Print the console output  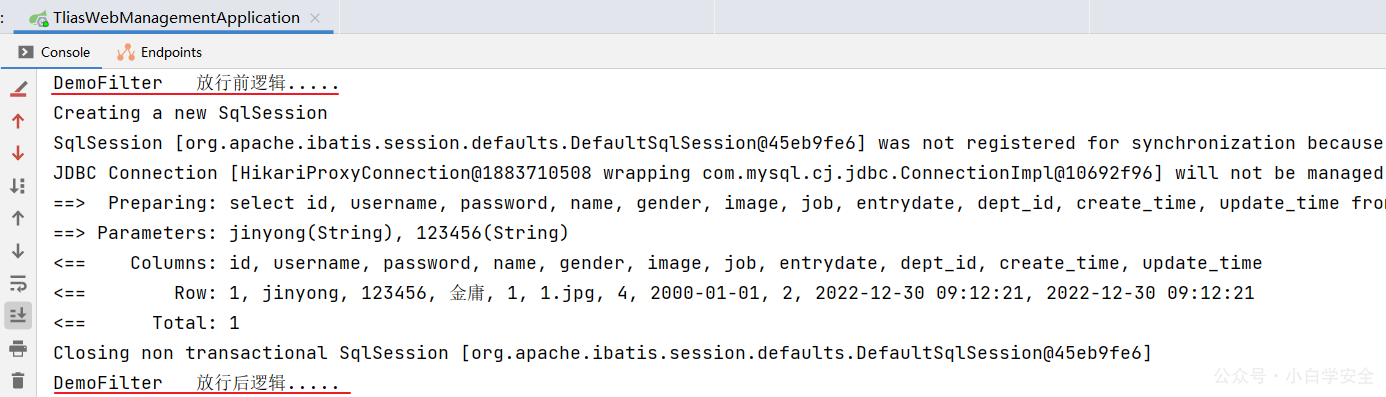(x=18, y=348)
